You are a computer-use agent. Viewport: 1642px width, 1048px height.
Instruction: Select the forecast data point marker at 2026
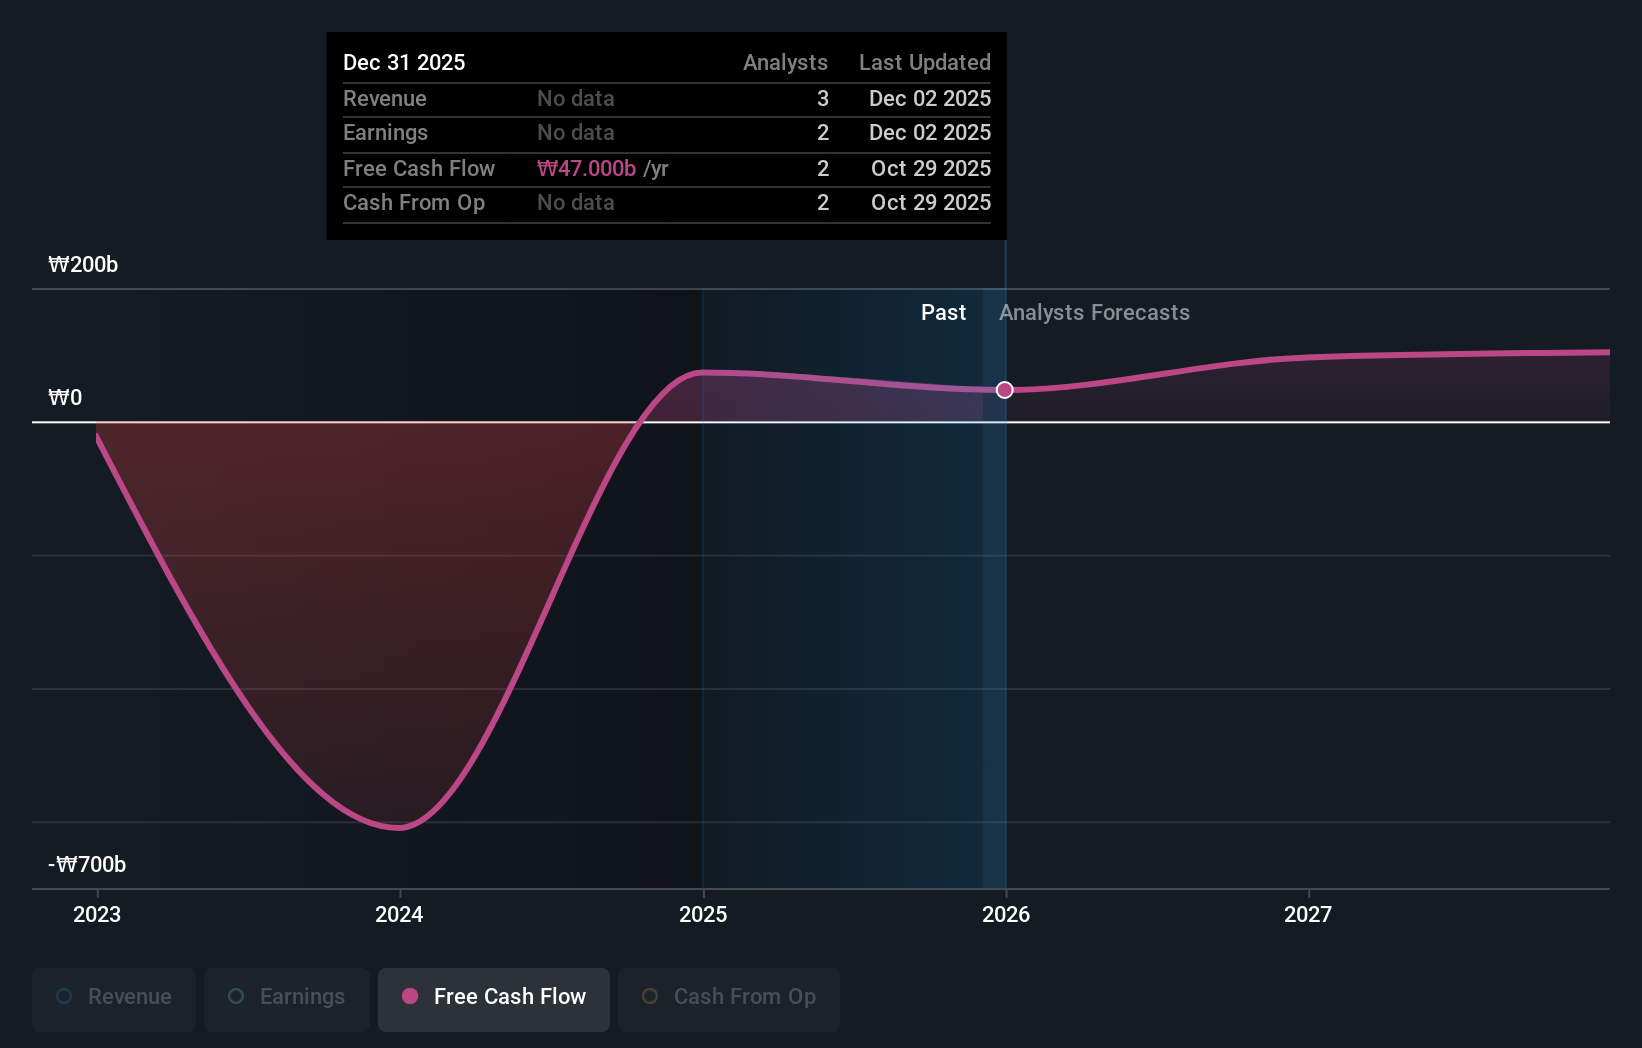point(1004,390)
